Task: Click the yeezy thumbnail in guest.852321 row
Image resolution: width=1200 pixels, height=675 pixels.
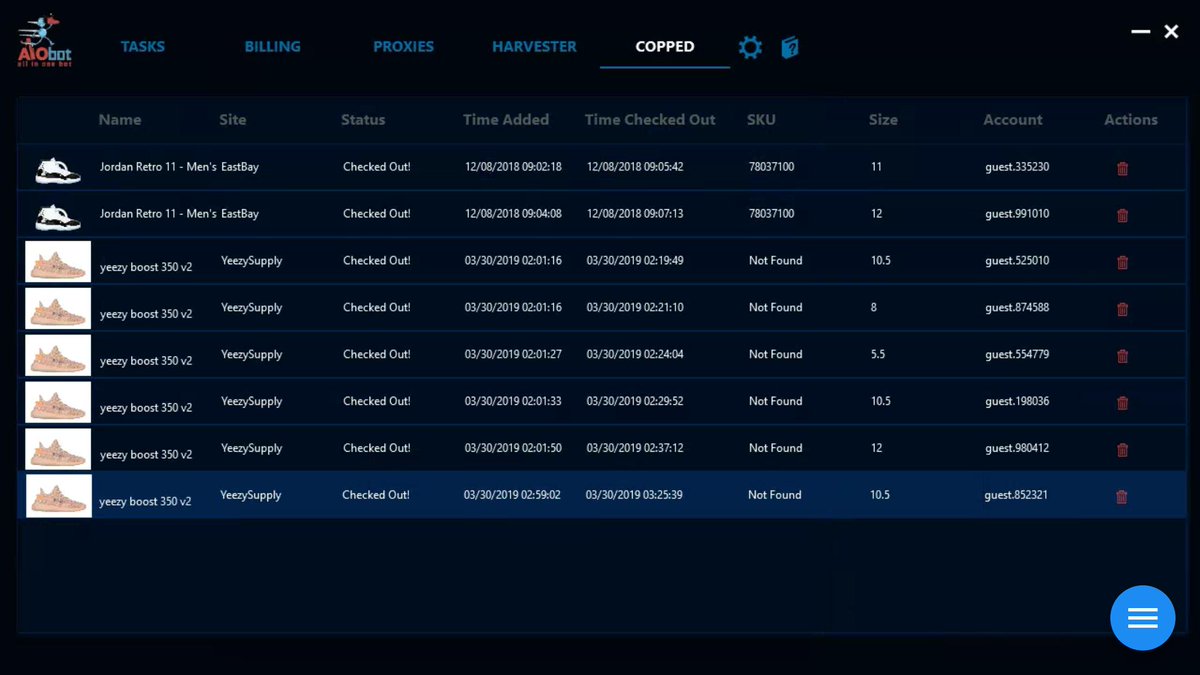Action: click(58, 496)
